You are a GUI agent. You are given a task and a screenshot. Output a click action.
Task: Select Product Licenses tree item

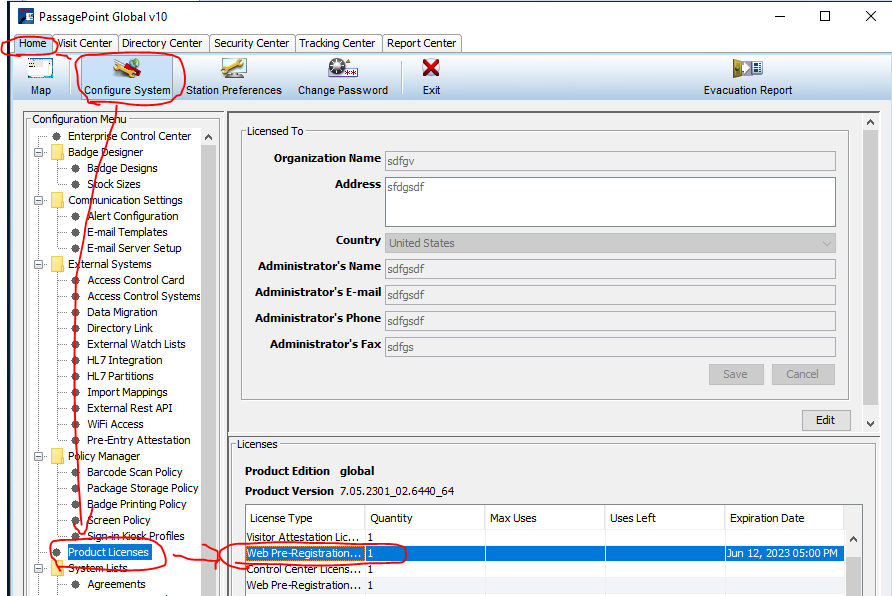click(109, 552)
